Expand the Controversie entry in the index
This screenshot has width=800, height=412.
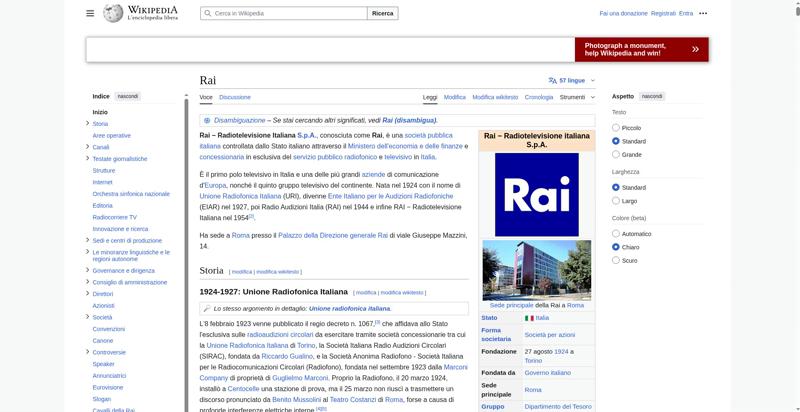[x=88, y=352]
